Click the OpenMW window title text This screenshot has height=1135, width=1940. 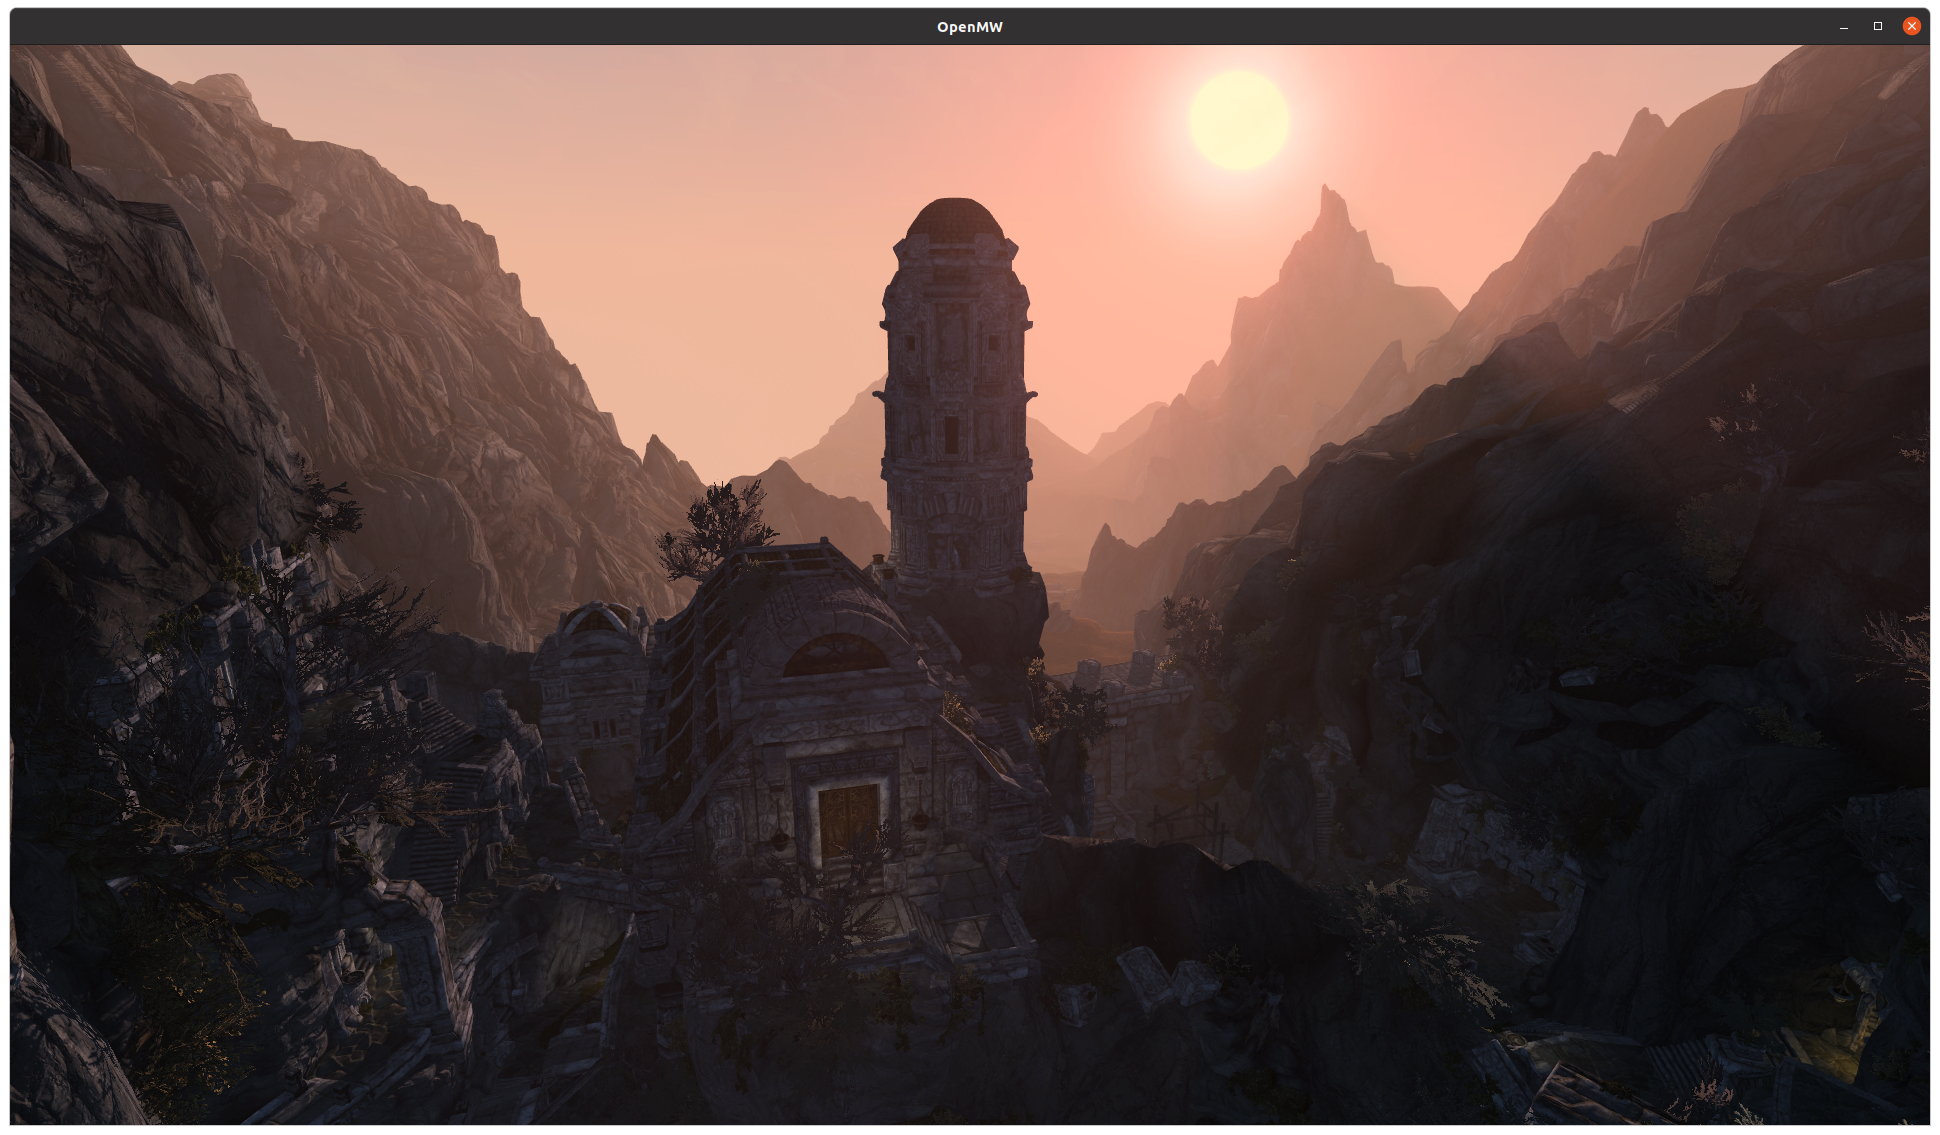[x=969, y=27]
